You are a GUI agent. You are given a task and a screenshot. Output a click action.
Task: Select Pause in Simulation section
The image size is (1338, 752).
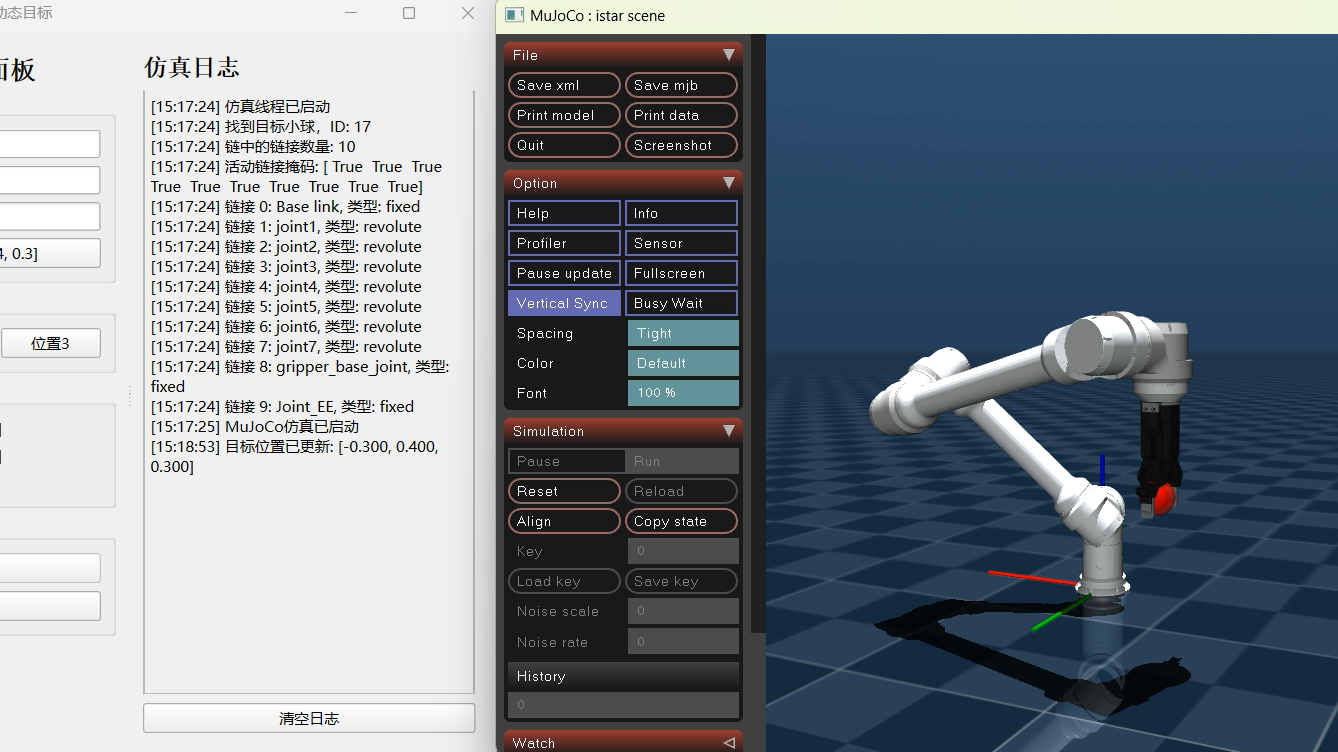[566, 461]
